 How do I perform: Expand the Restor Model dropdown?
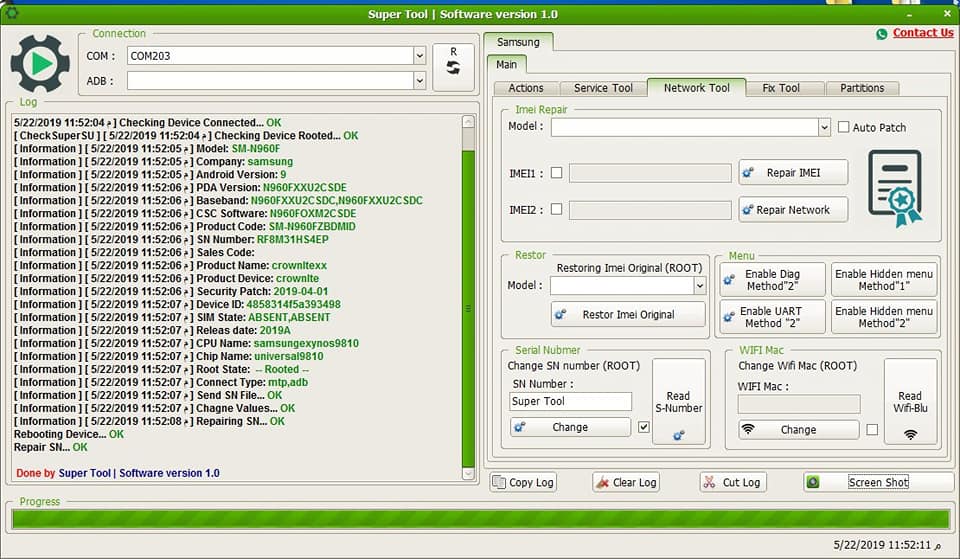click(699, 285)
